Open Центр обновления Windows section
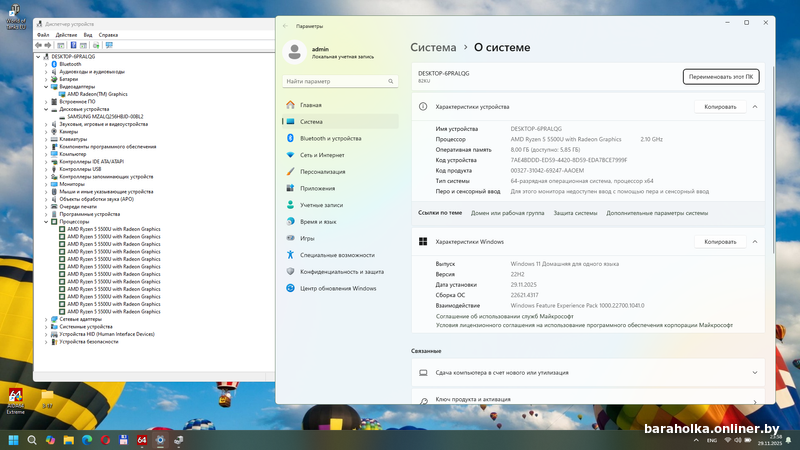Screen dimensions: 800x450 [x=338, y=288]
